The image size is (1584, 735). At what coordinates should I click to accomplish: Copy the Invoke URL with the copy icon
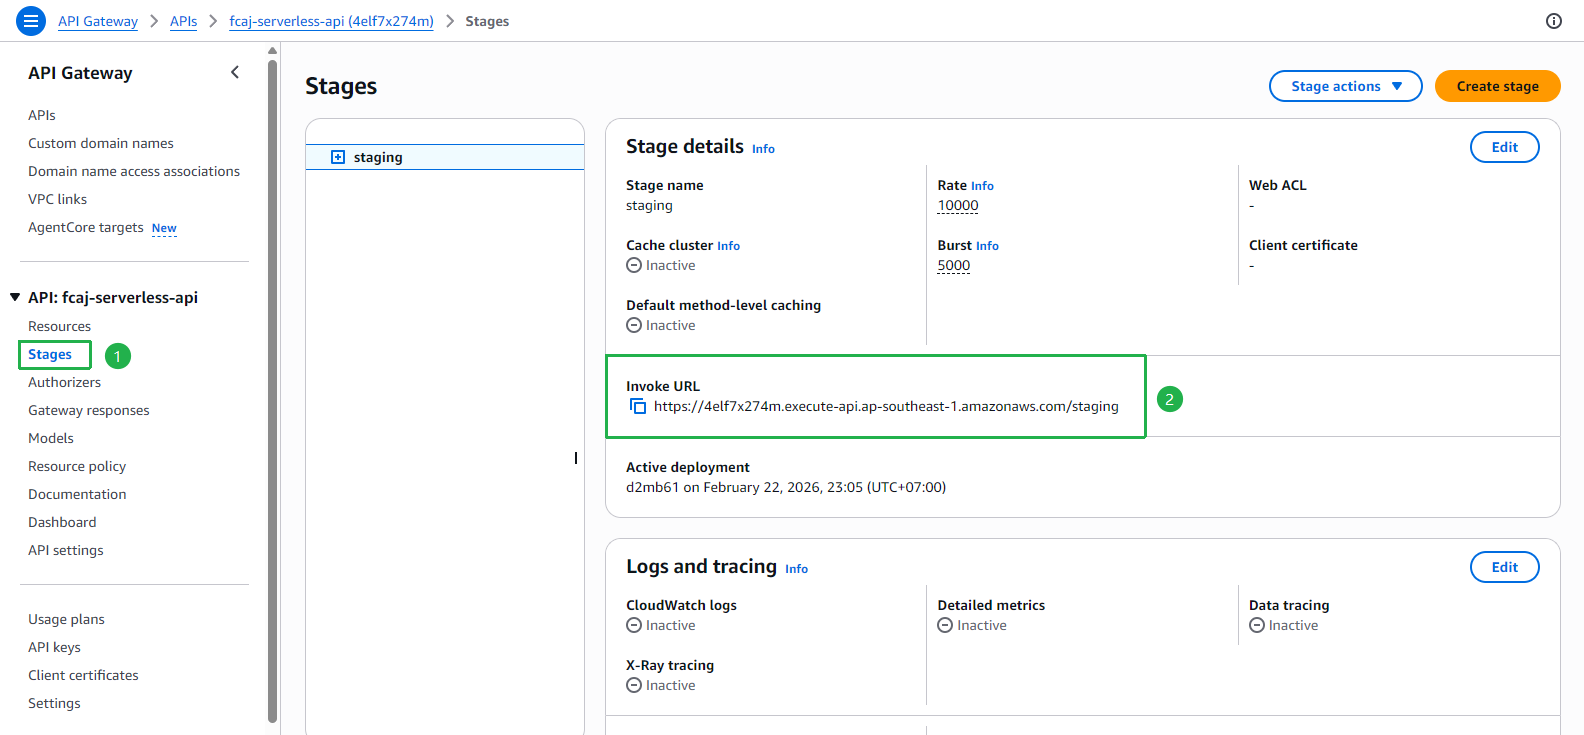point(638,406)
